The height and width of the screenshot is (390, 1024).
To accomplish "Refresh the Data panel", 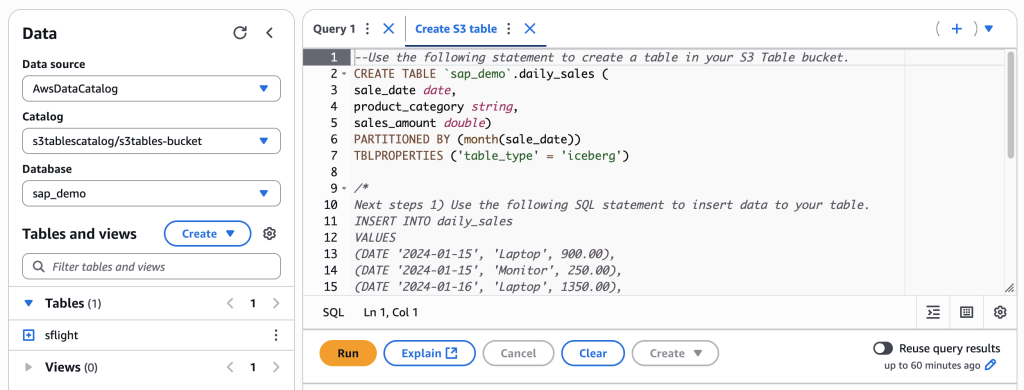I will point(240,33).
